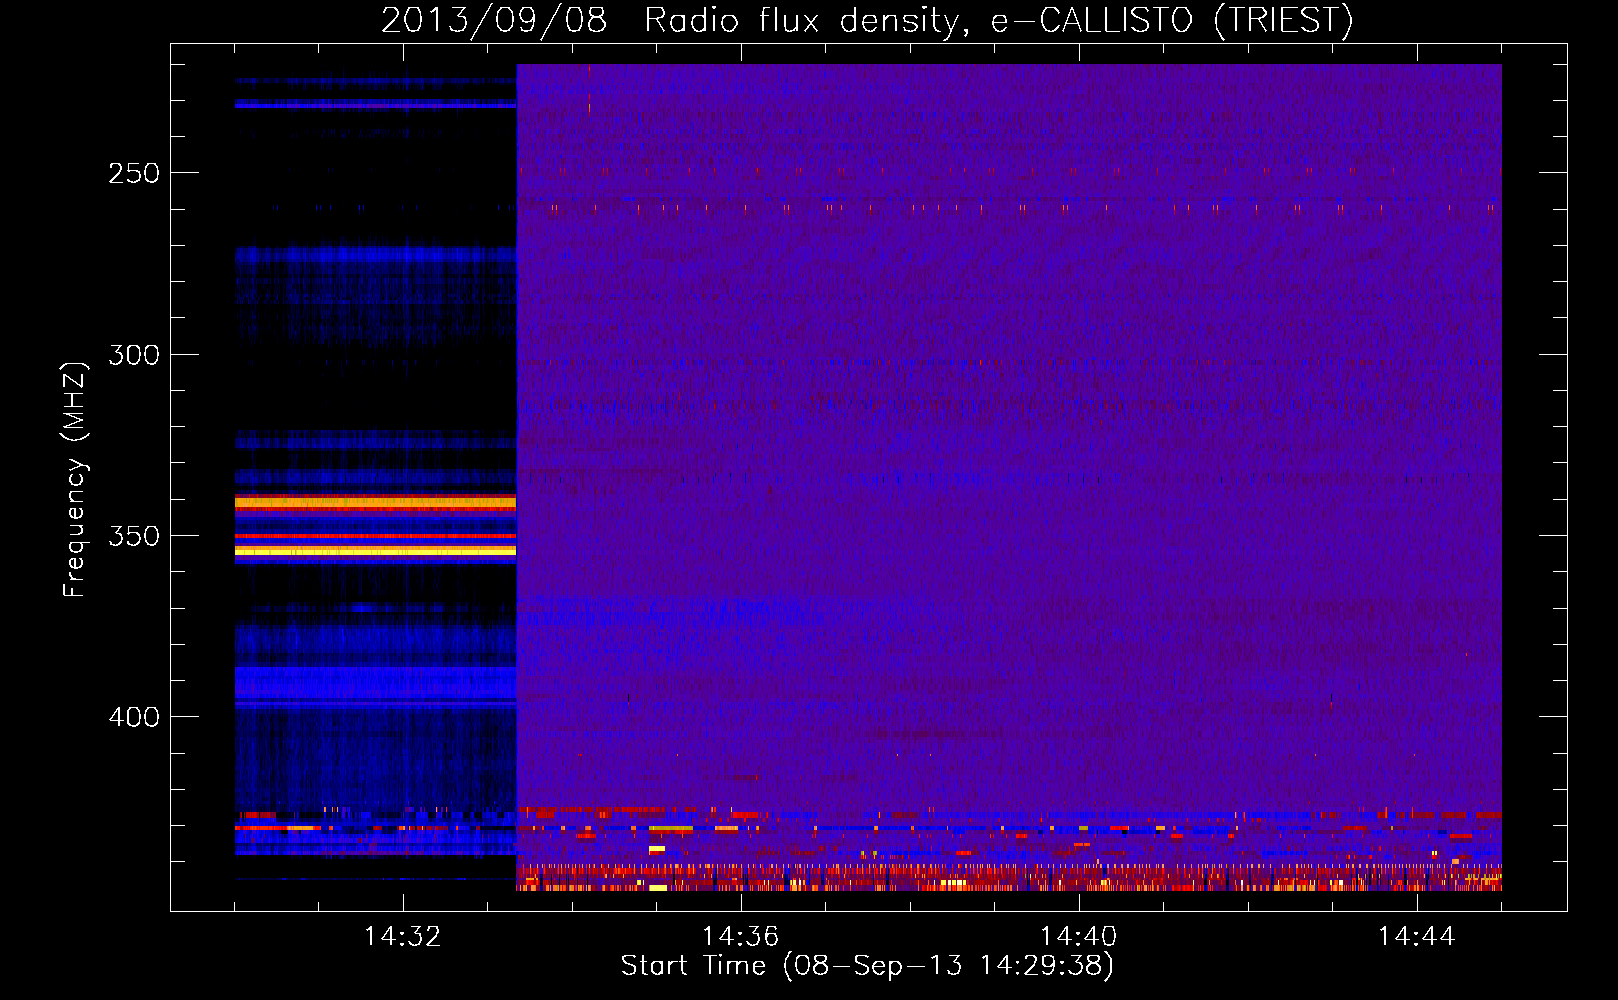The width and height of the screenshot is (1618, 1000).
Task: Click the "Start Time" horizontal axis label
Action: (867, 966)
